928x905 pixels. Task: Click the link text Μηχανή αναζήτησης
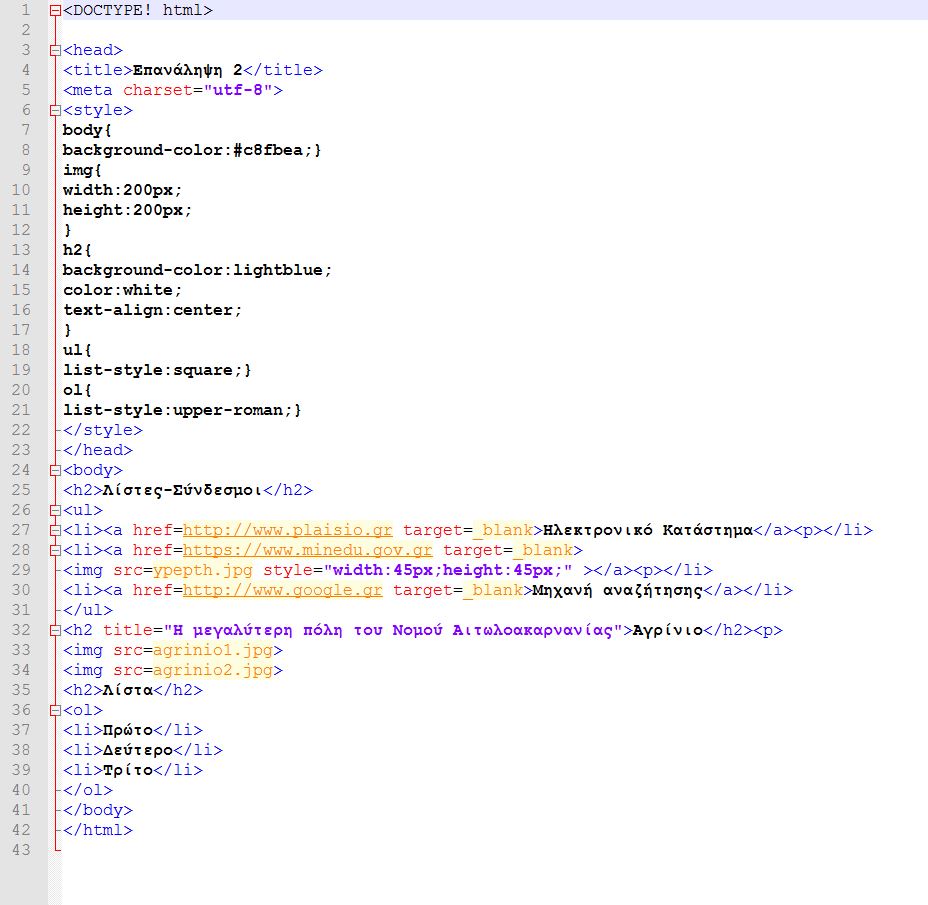tap(617, 590)
